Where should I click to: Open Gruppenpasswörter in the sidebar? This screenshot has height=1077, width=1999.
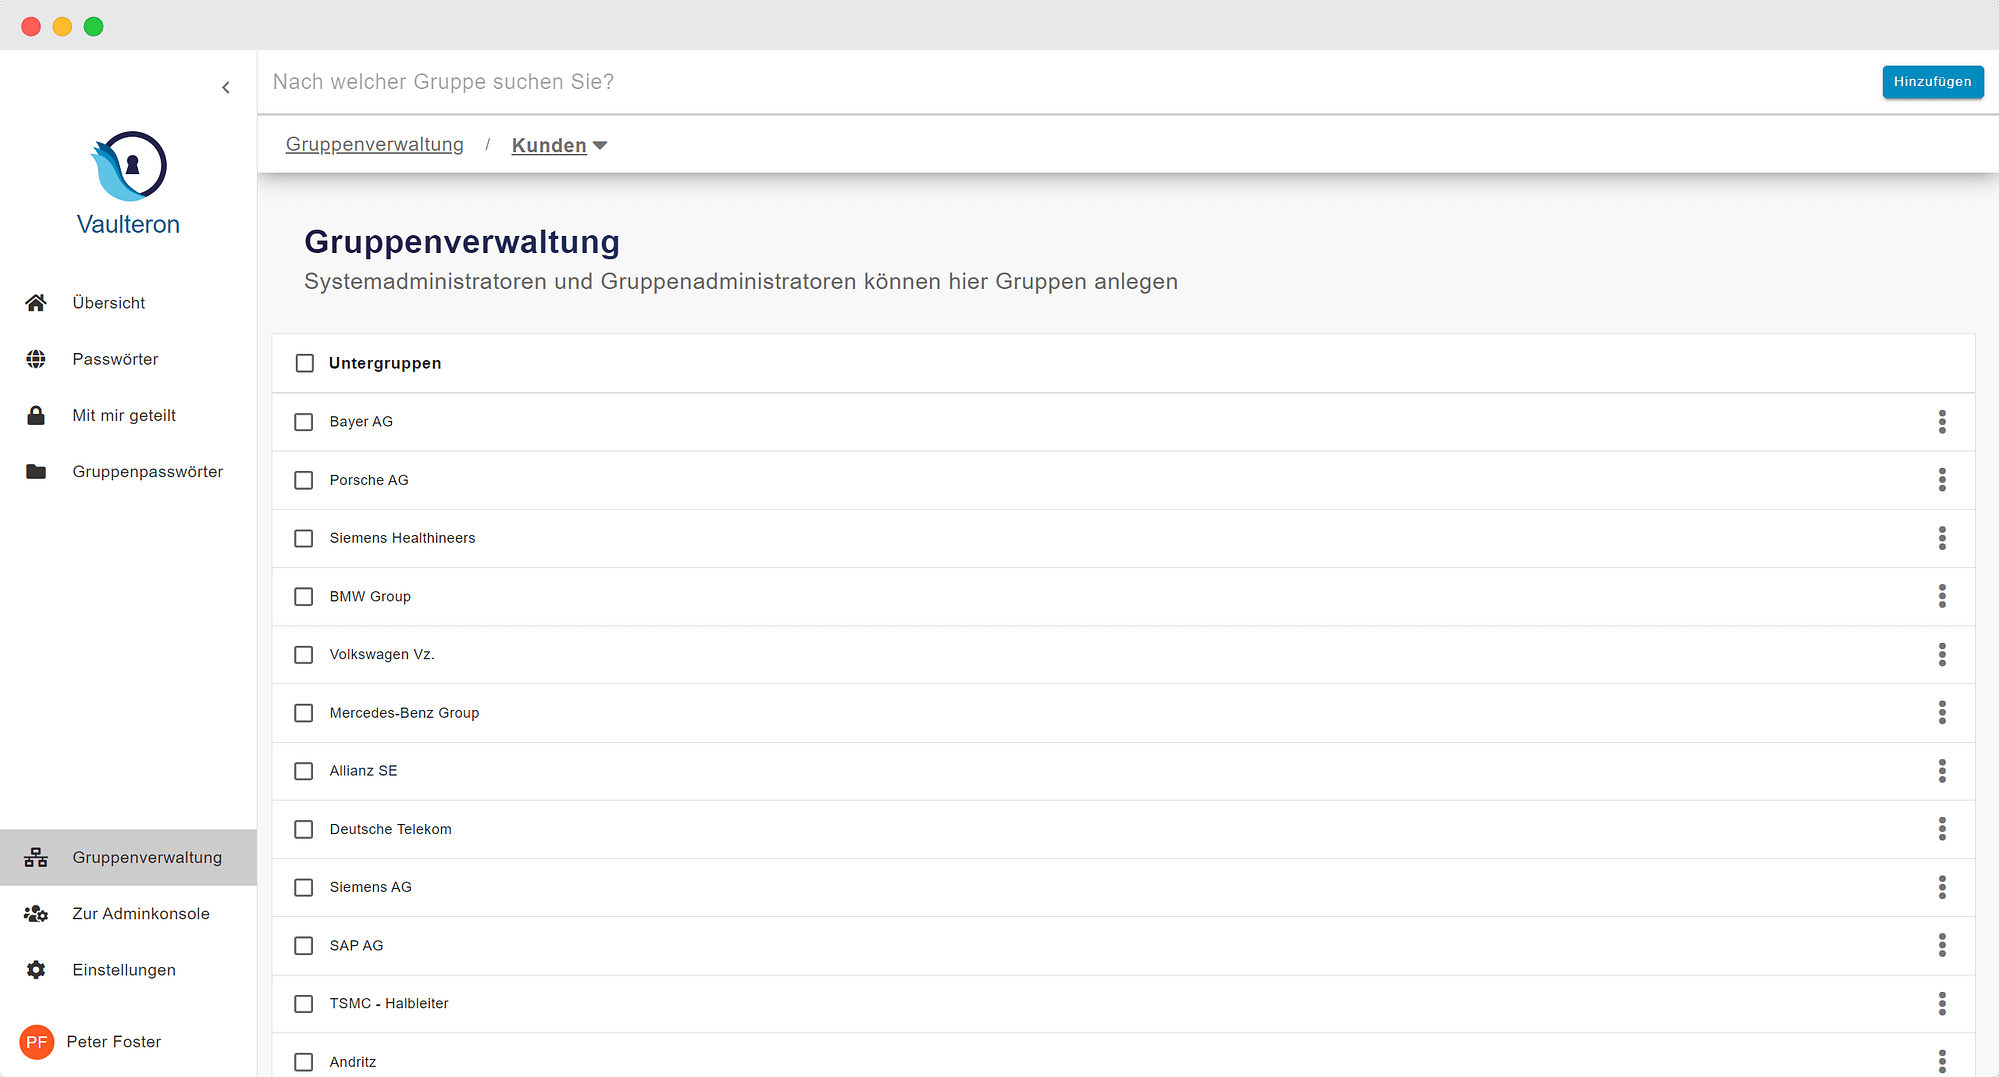[128, 471]
